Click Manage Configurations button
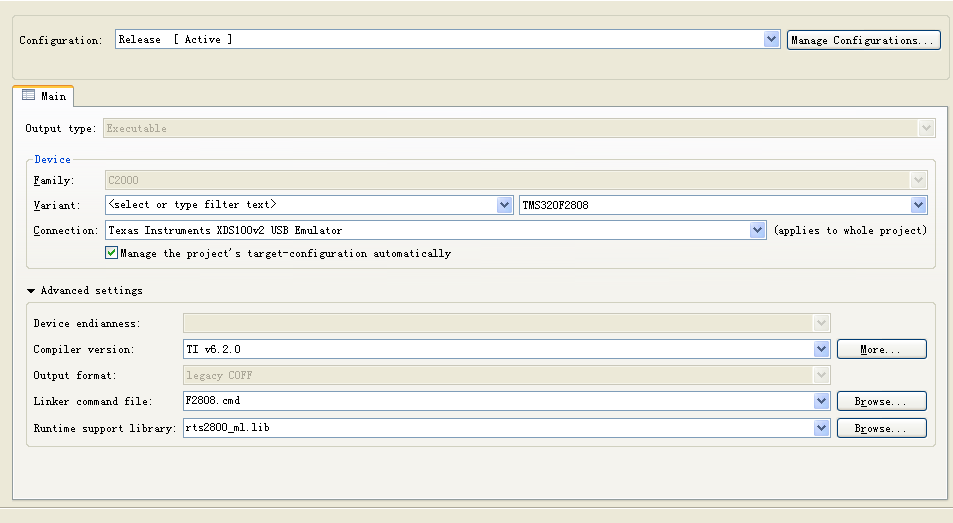 (x=863, y=40)
